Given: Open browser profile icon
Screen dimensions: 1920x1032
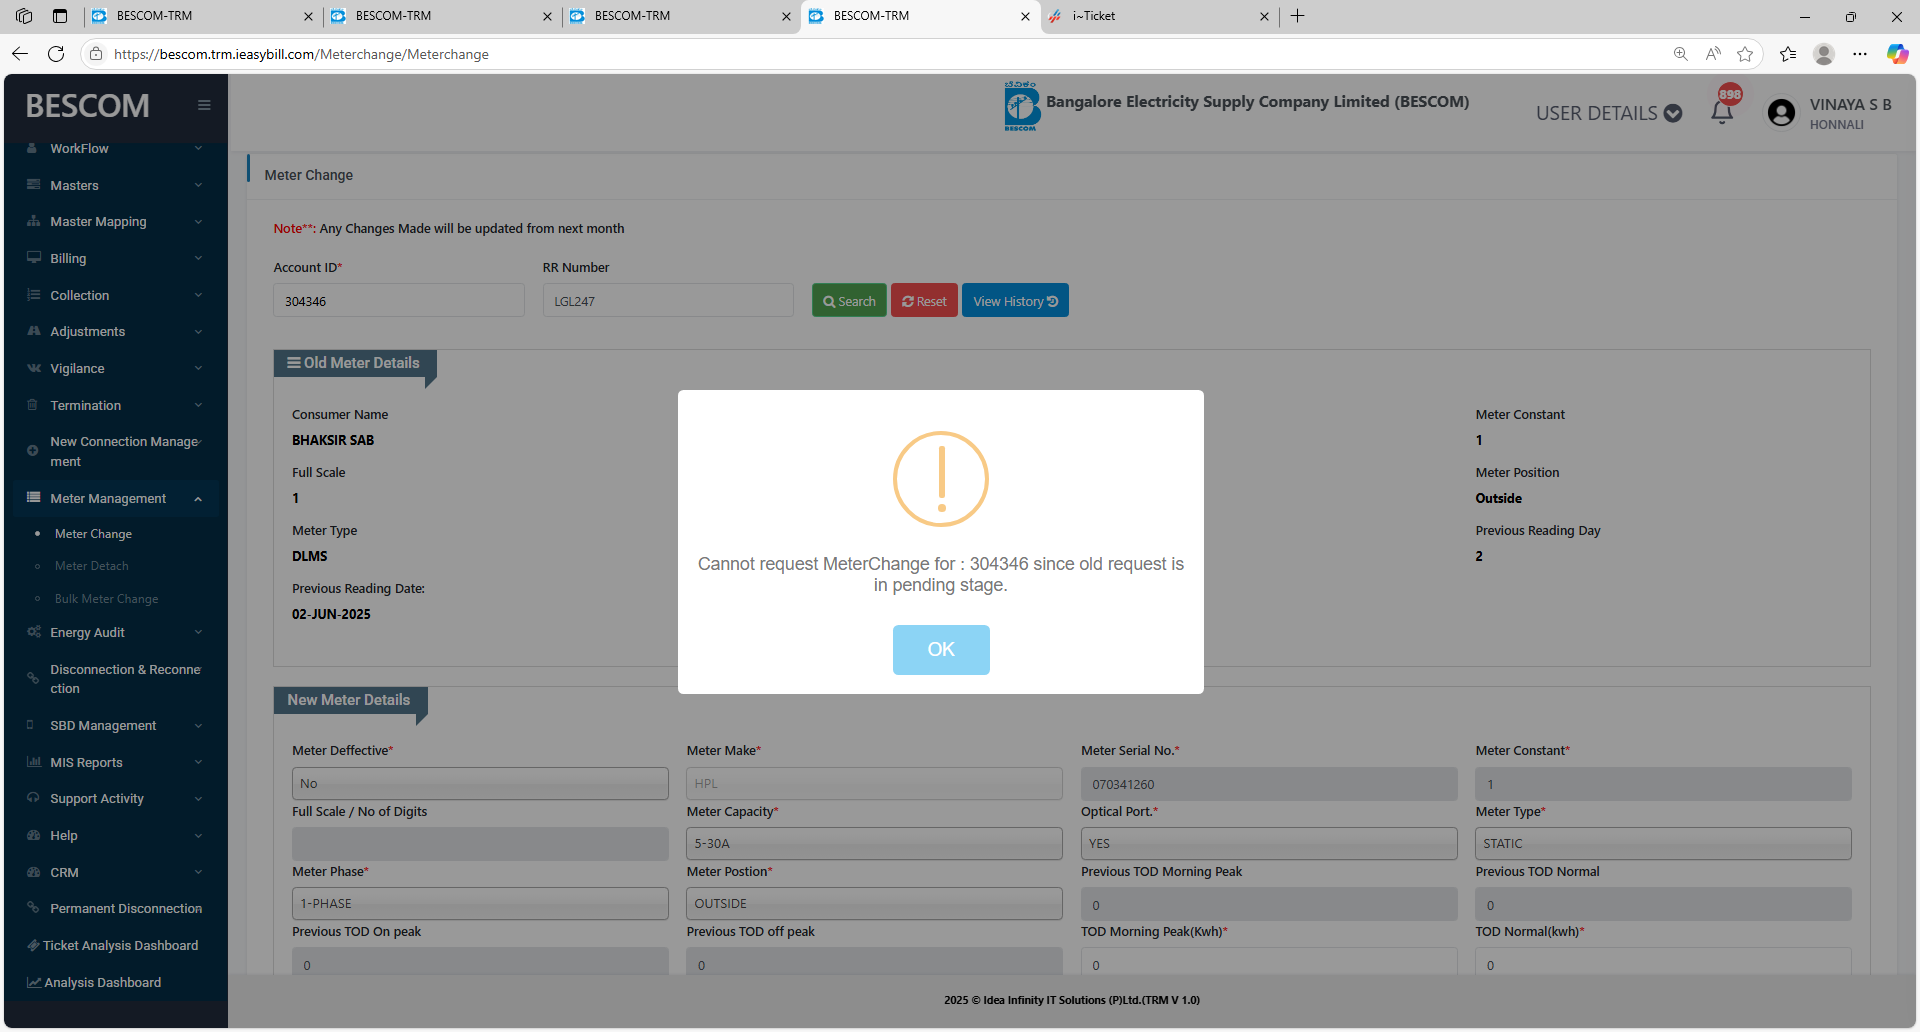Looking at the screenshot, I should click(1824, 54).
